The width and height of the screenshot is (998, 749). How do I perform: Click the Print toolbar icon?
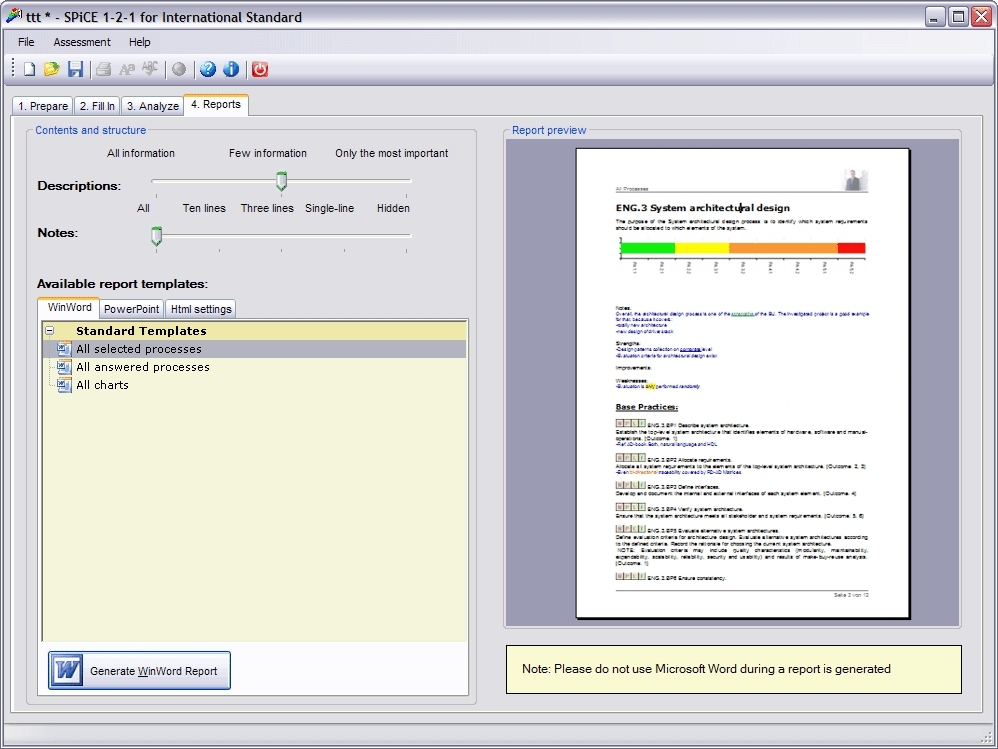click(x=103, y=69)
